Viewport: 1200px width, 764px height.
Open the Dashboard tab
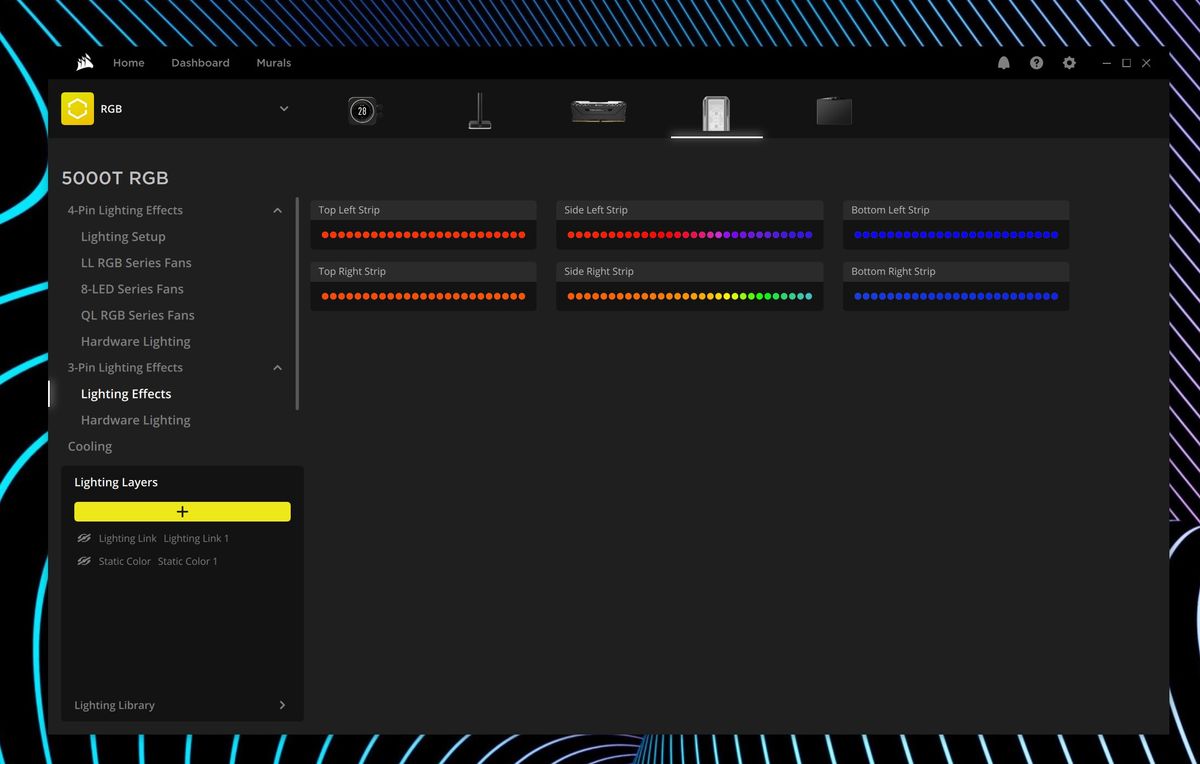(x=200, y=62)
